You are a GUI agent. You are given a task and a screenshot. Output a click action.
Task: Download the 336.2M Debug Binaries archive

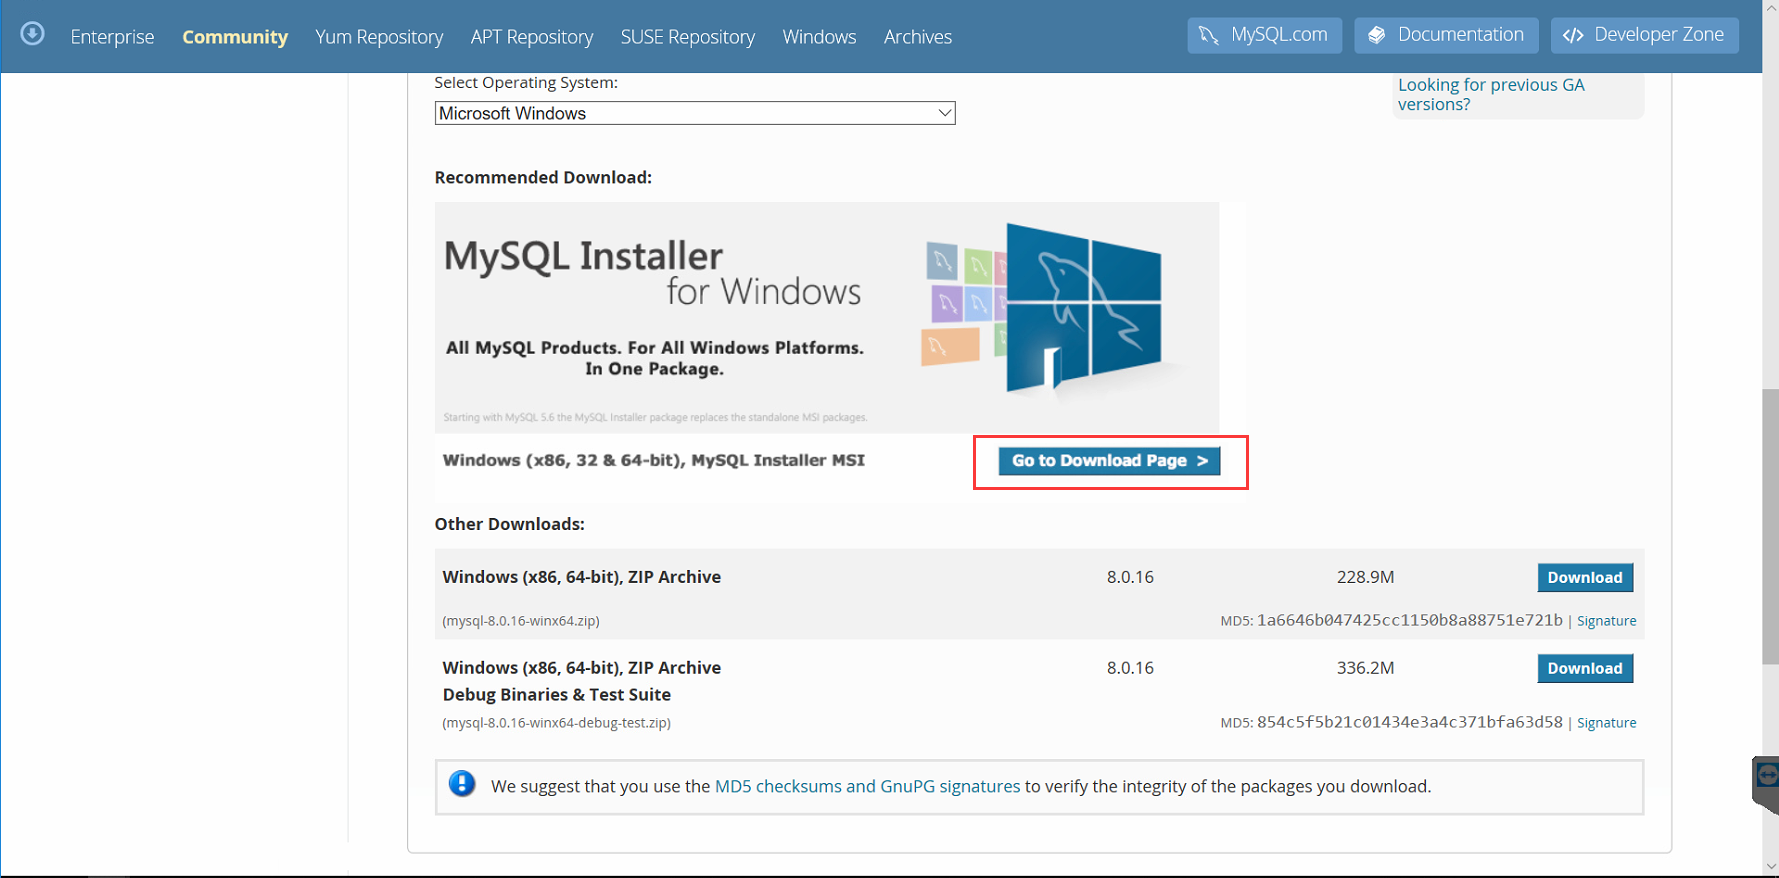coord(1585,668)
